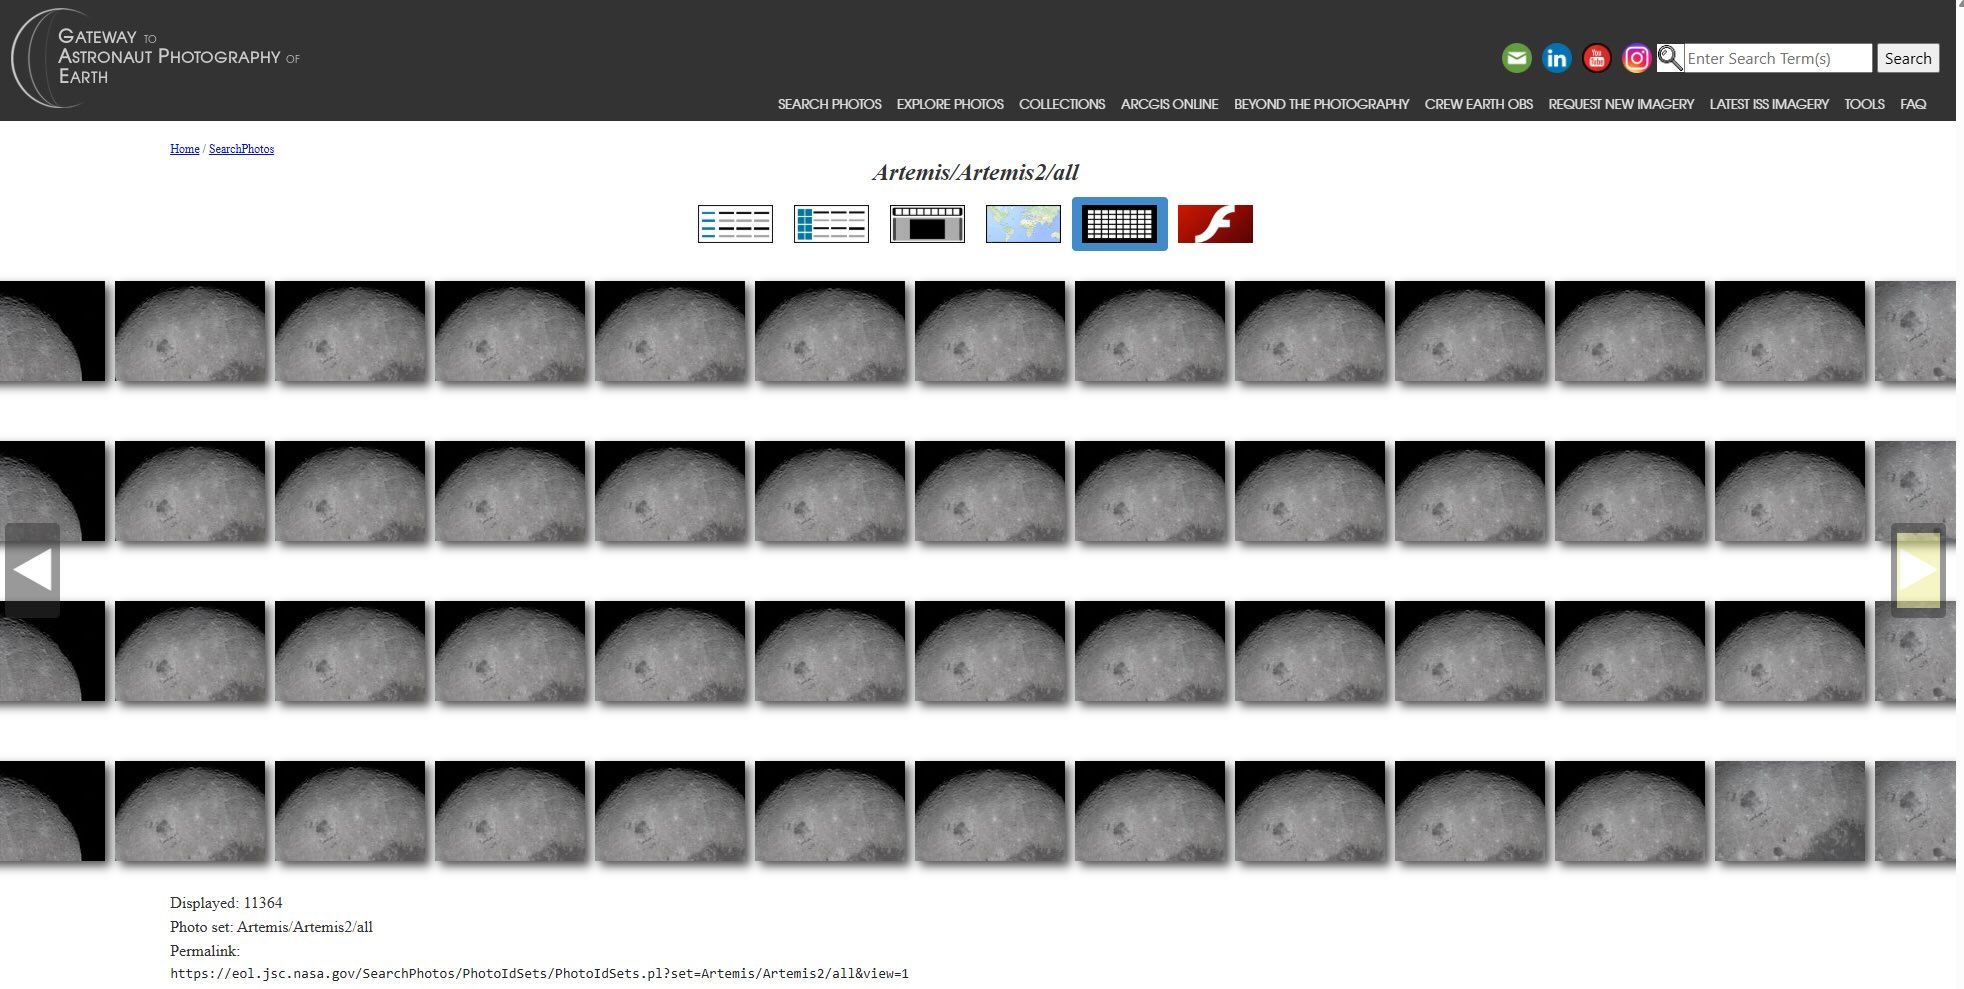Click 'Photo set: Artemis/Artemis2/all' text
1964x989 pixels.
pyautogui.click(x=271, y=927)
